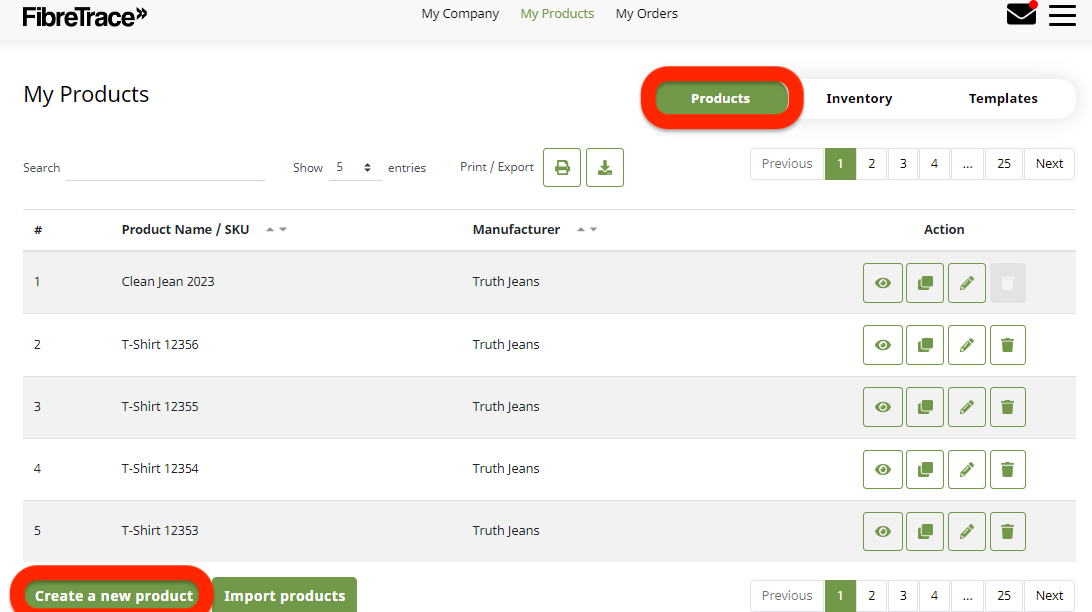View Clean Jean 2023 via eye icon
The image size is (1092, 612).
coord(883,283)
